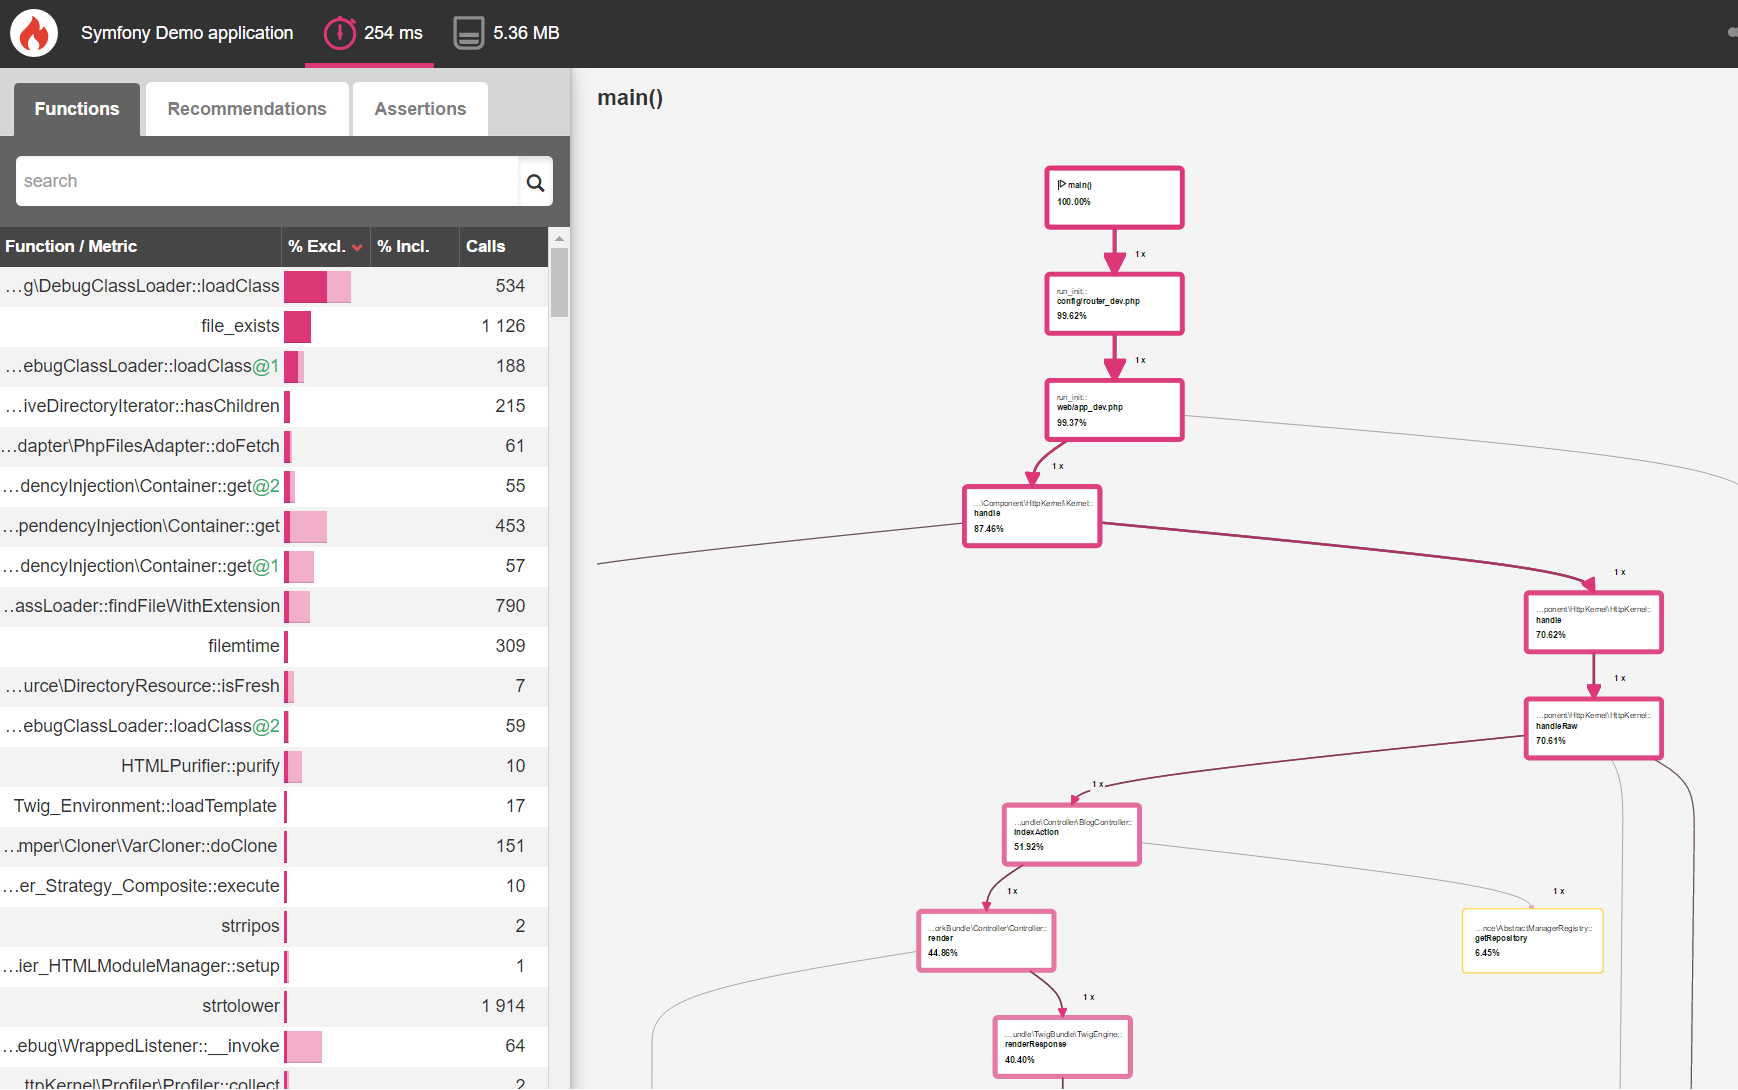
Task: Open the Assertions tab
Action: coord(420,109)
